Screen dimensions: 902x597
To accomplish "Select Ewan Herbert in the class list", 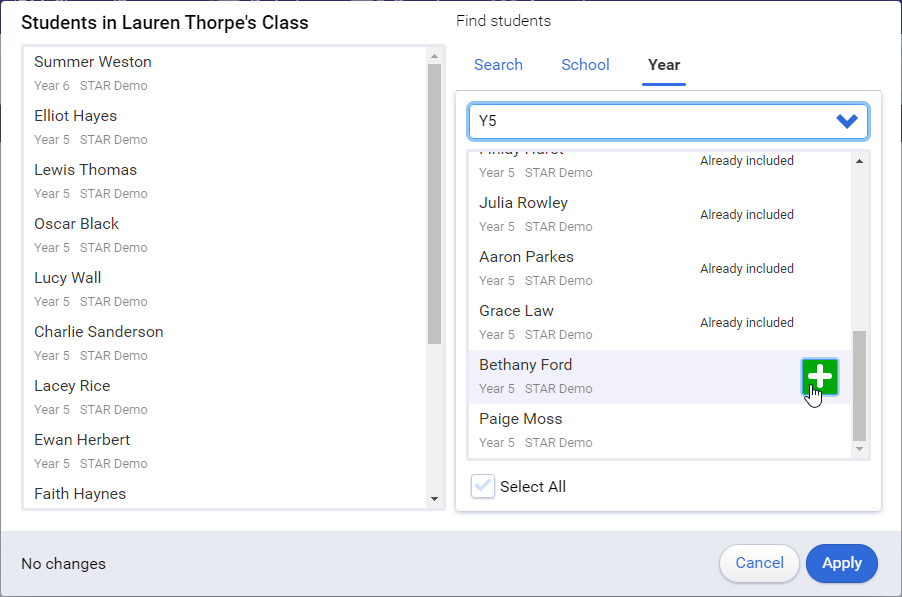I will click(x=224, y=451).
